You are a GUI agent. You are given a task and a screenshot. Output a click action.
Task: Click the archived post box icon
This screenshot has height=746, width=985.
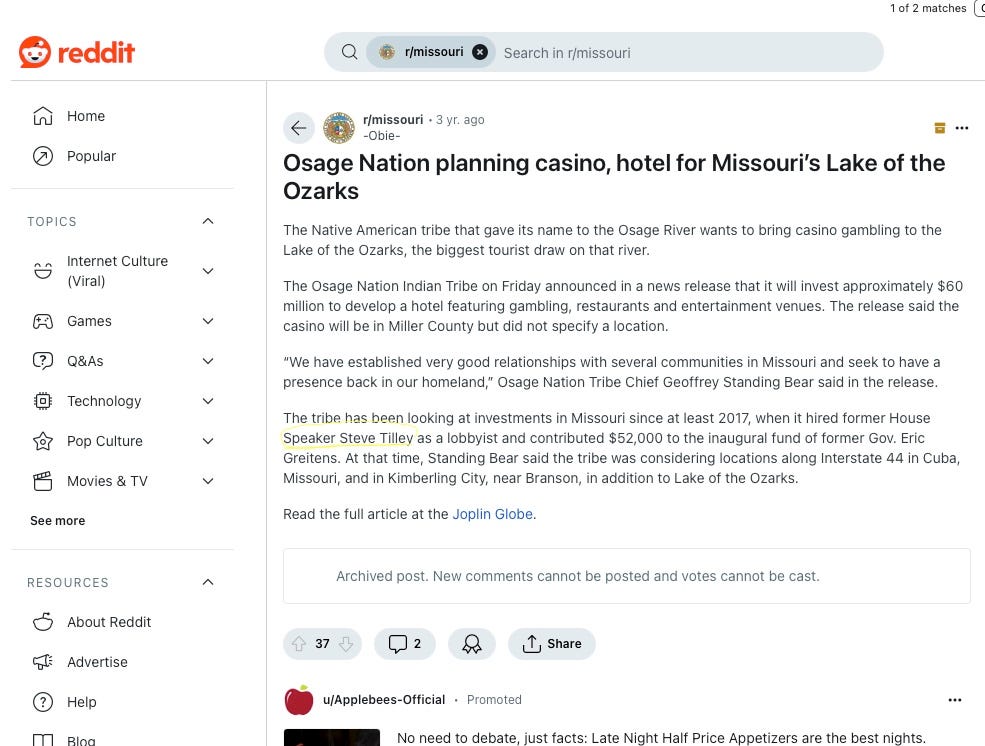(x=940, y=128)
